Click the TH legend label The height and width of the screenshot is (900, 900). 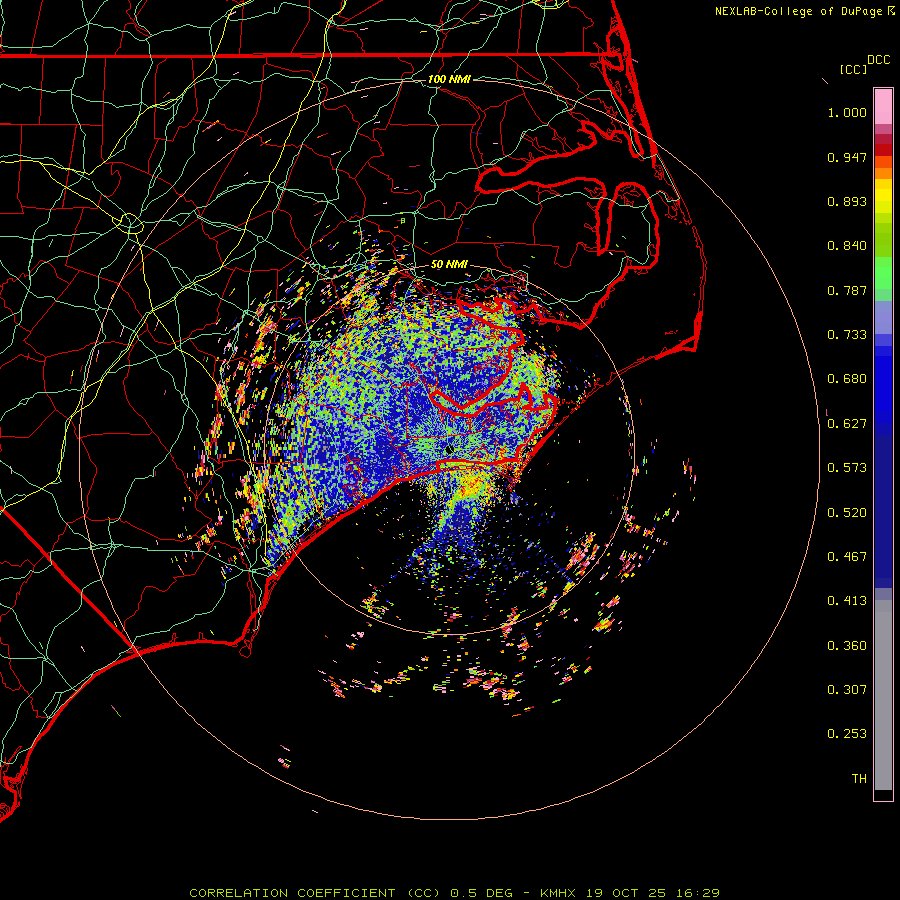859,779
